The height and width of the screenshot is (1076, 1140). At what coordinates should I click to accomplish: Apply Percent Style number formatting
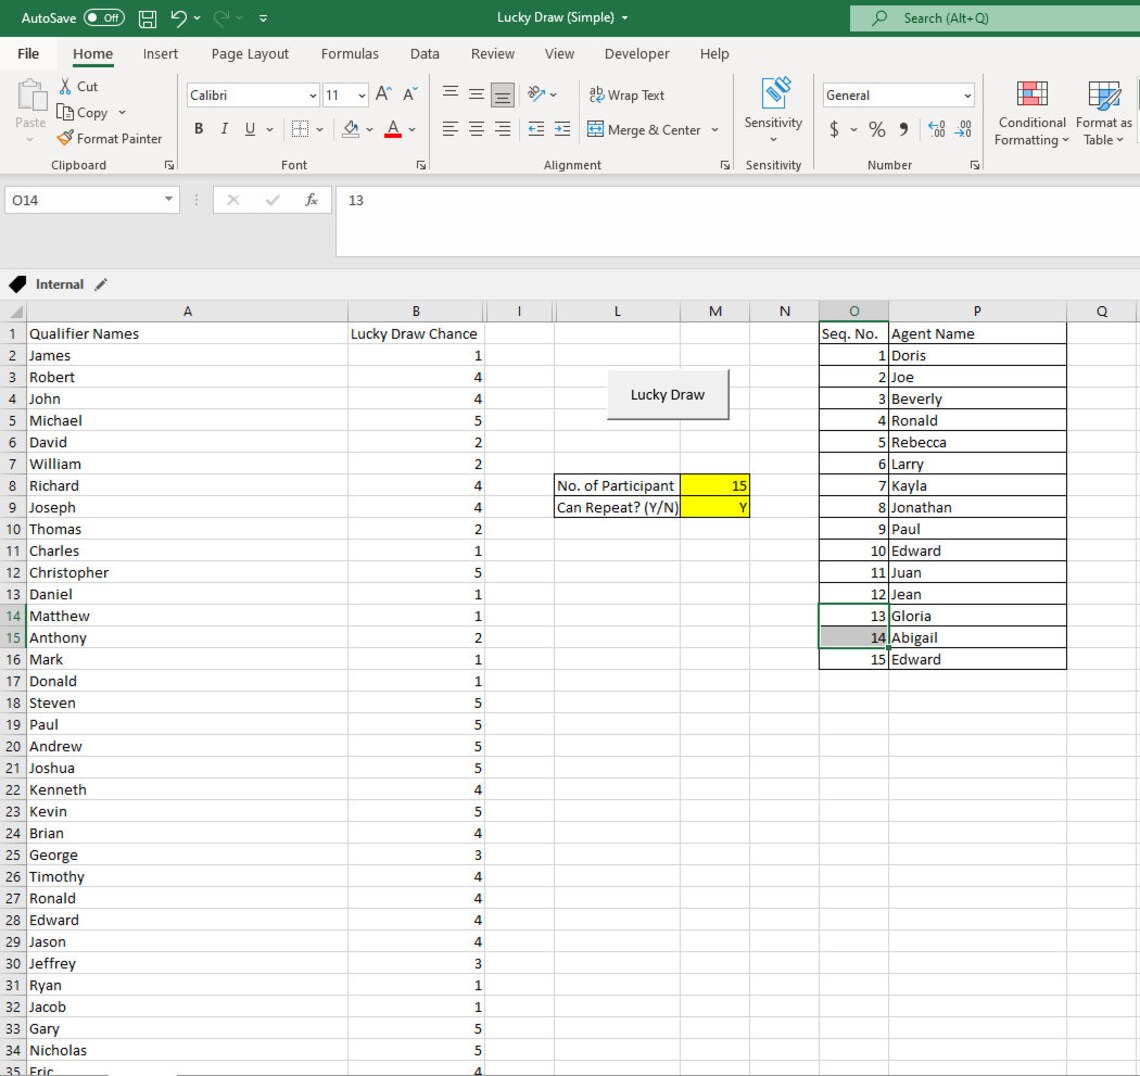pyautogui.click(x=875, y=129)
